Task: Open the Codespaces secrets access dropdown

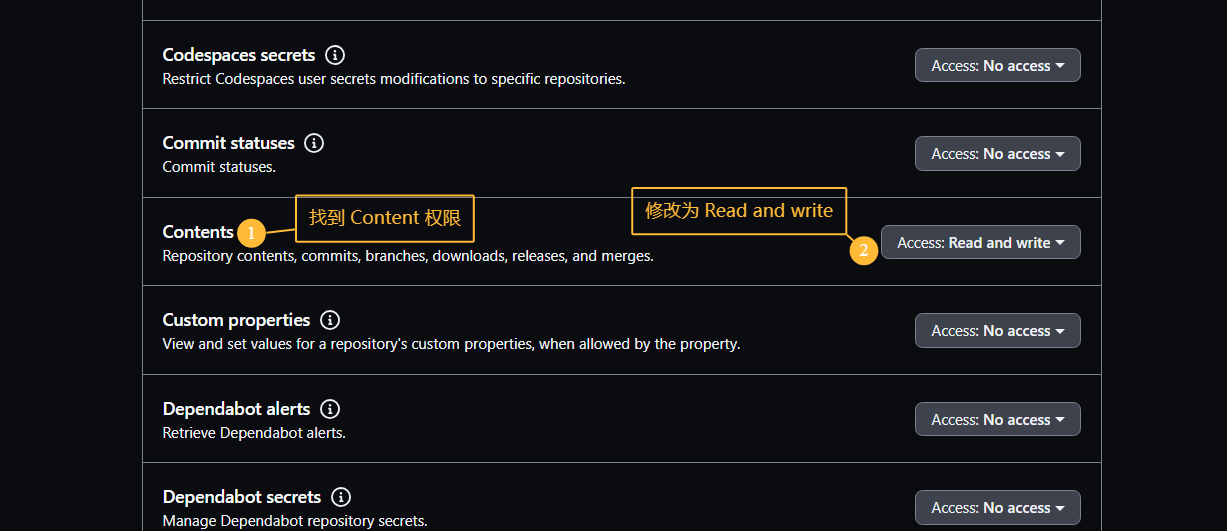Action: pyautogui.click(x=997, y=66)
